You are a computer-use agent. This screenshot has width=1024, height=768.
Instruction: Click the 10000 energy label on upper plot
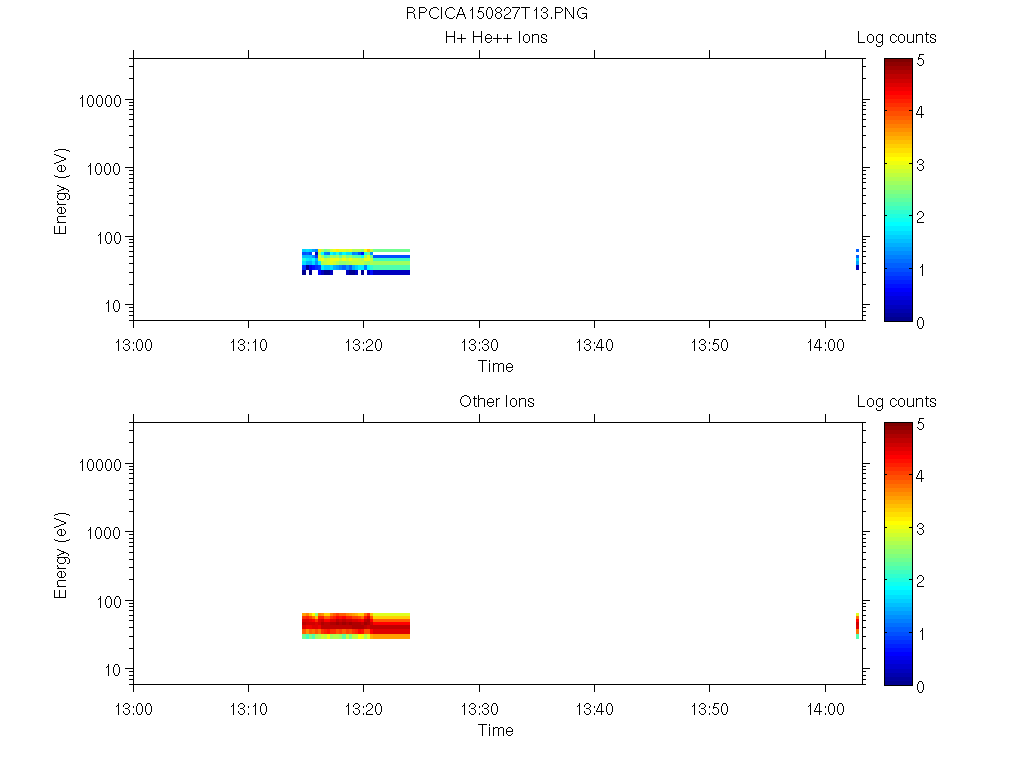(100, 101)
